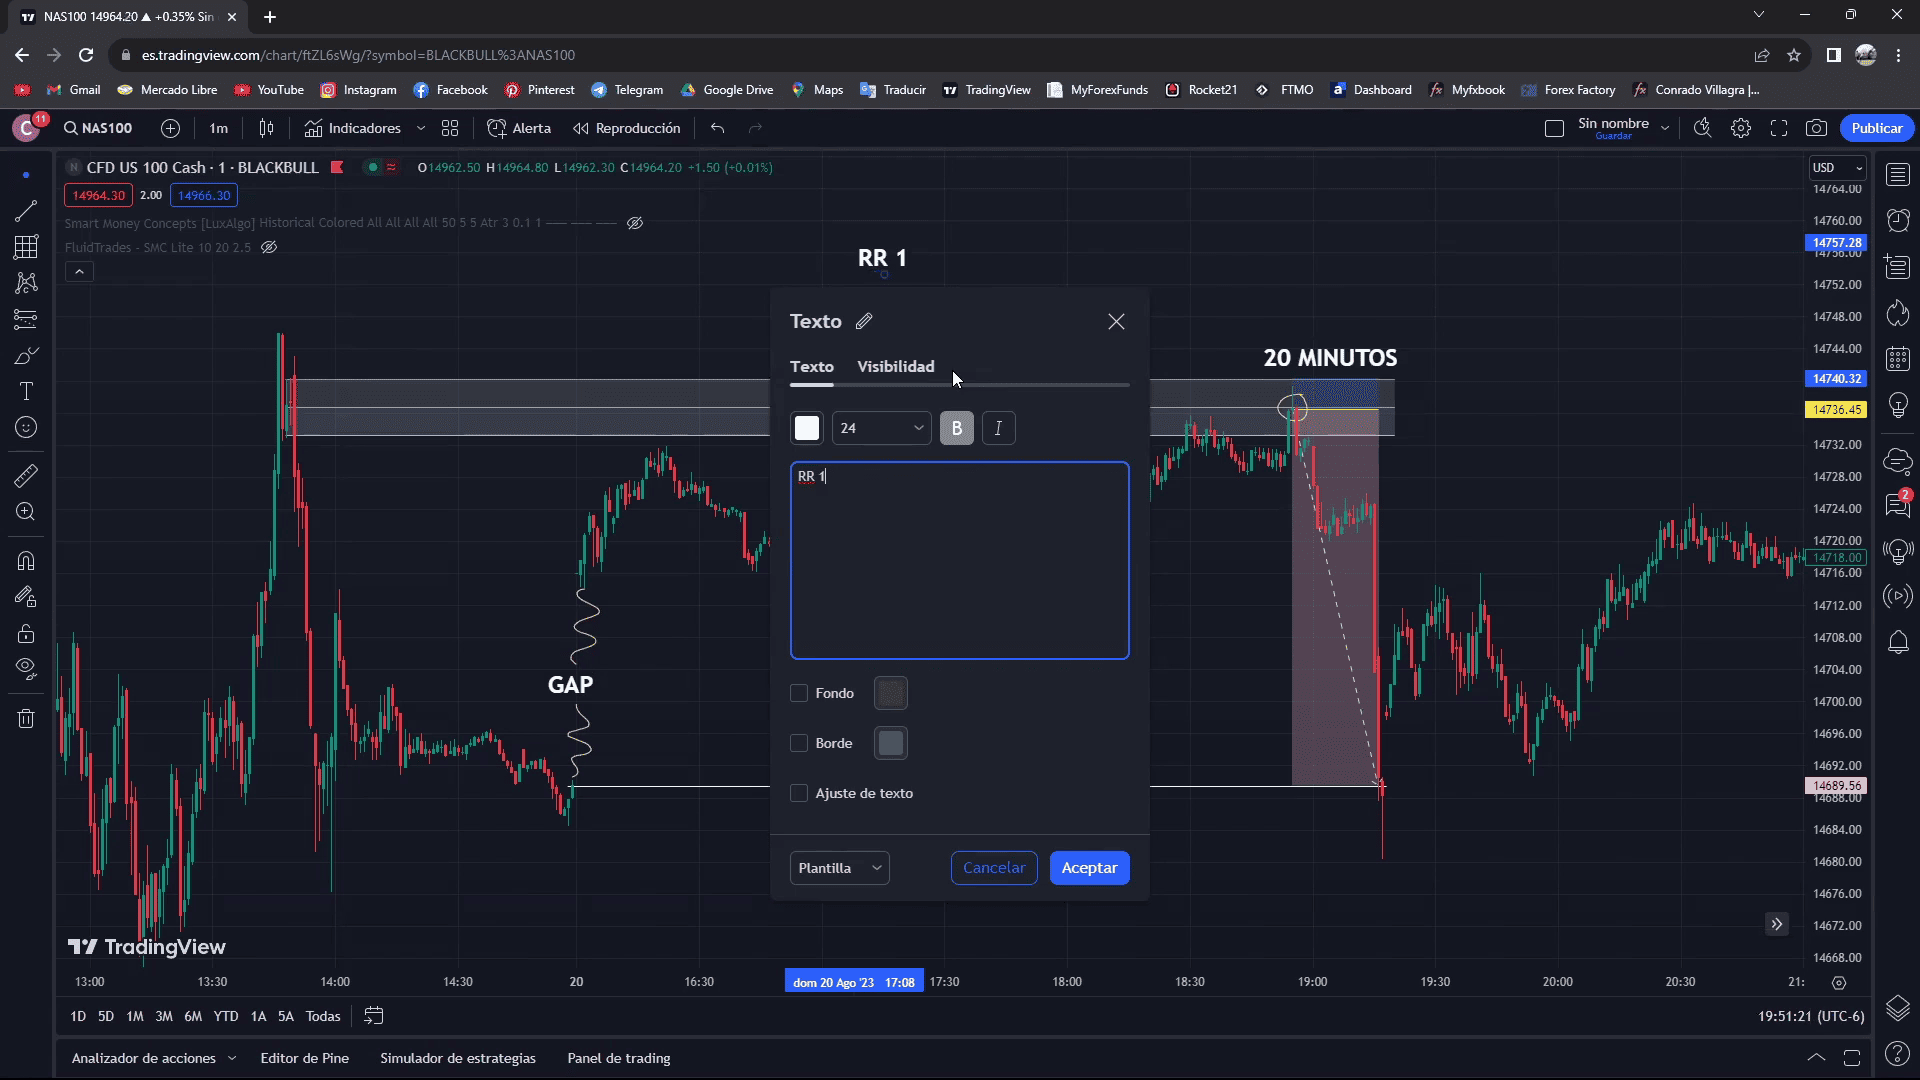
Task: Enable the Borde checkbox
Action: tap(799, 743)
